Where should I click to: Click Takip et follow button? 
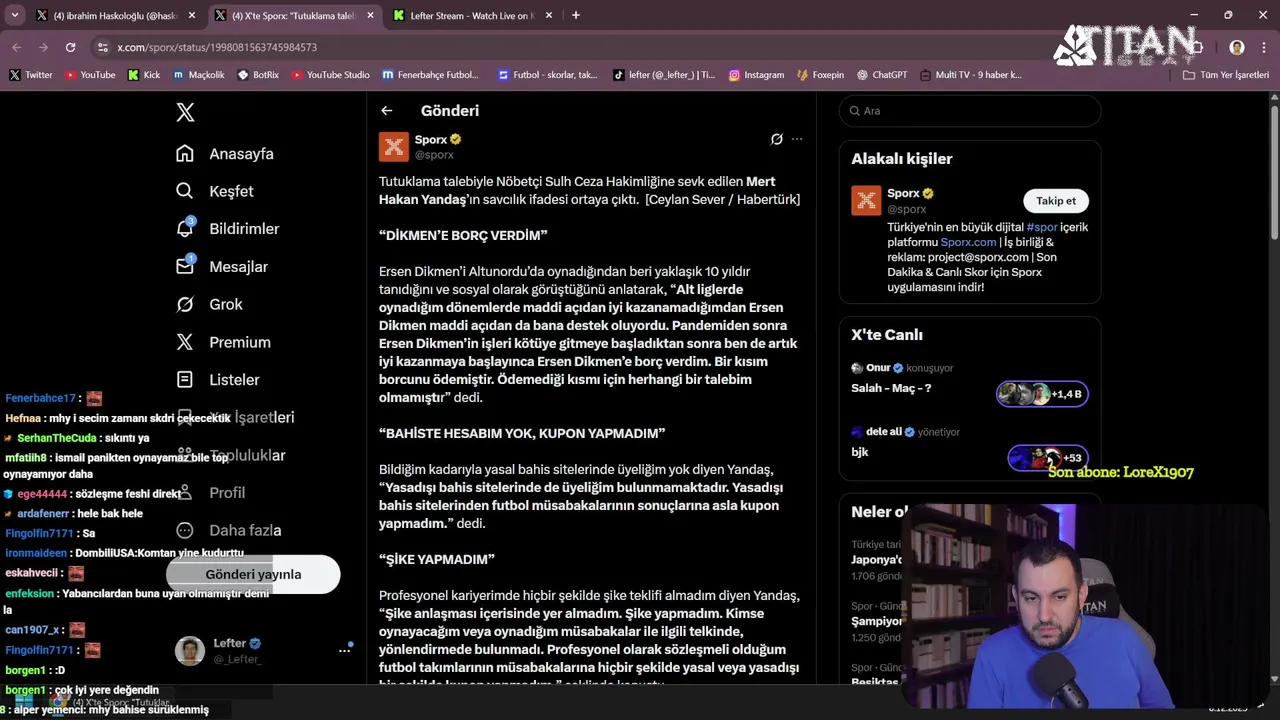[x=1056, y=201]
